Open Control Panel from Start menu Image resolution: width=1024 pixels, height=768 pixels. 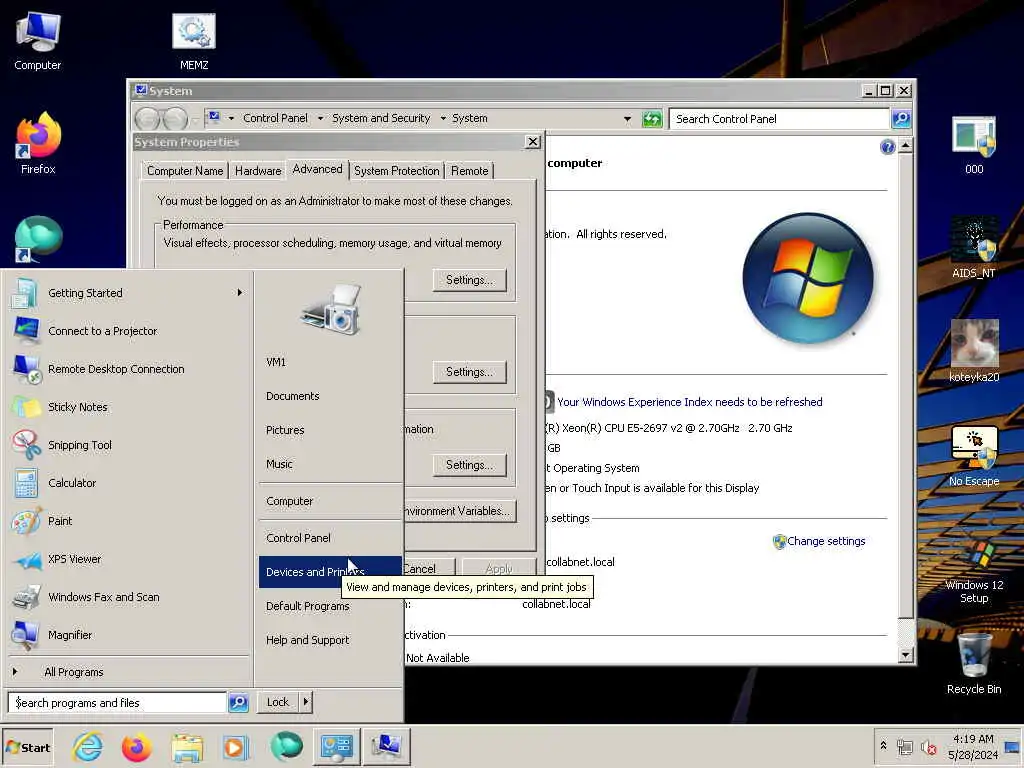[330, 537]
